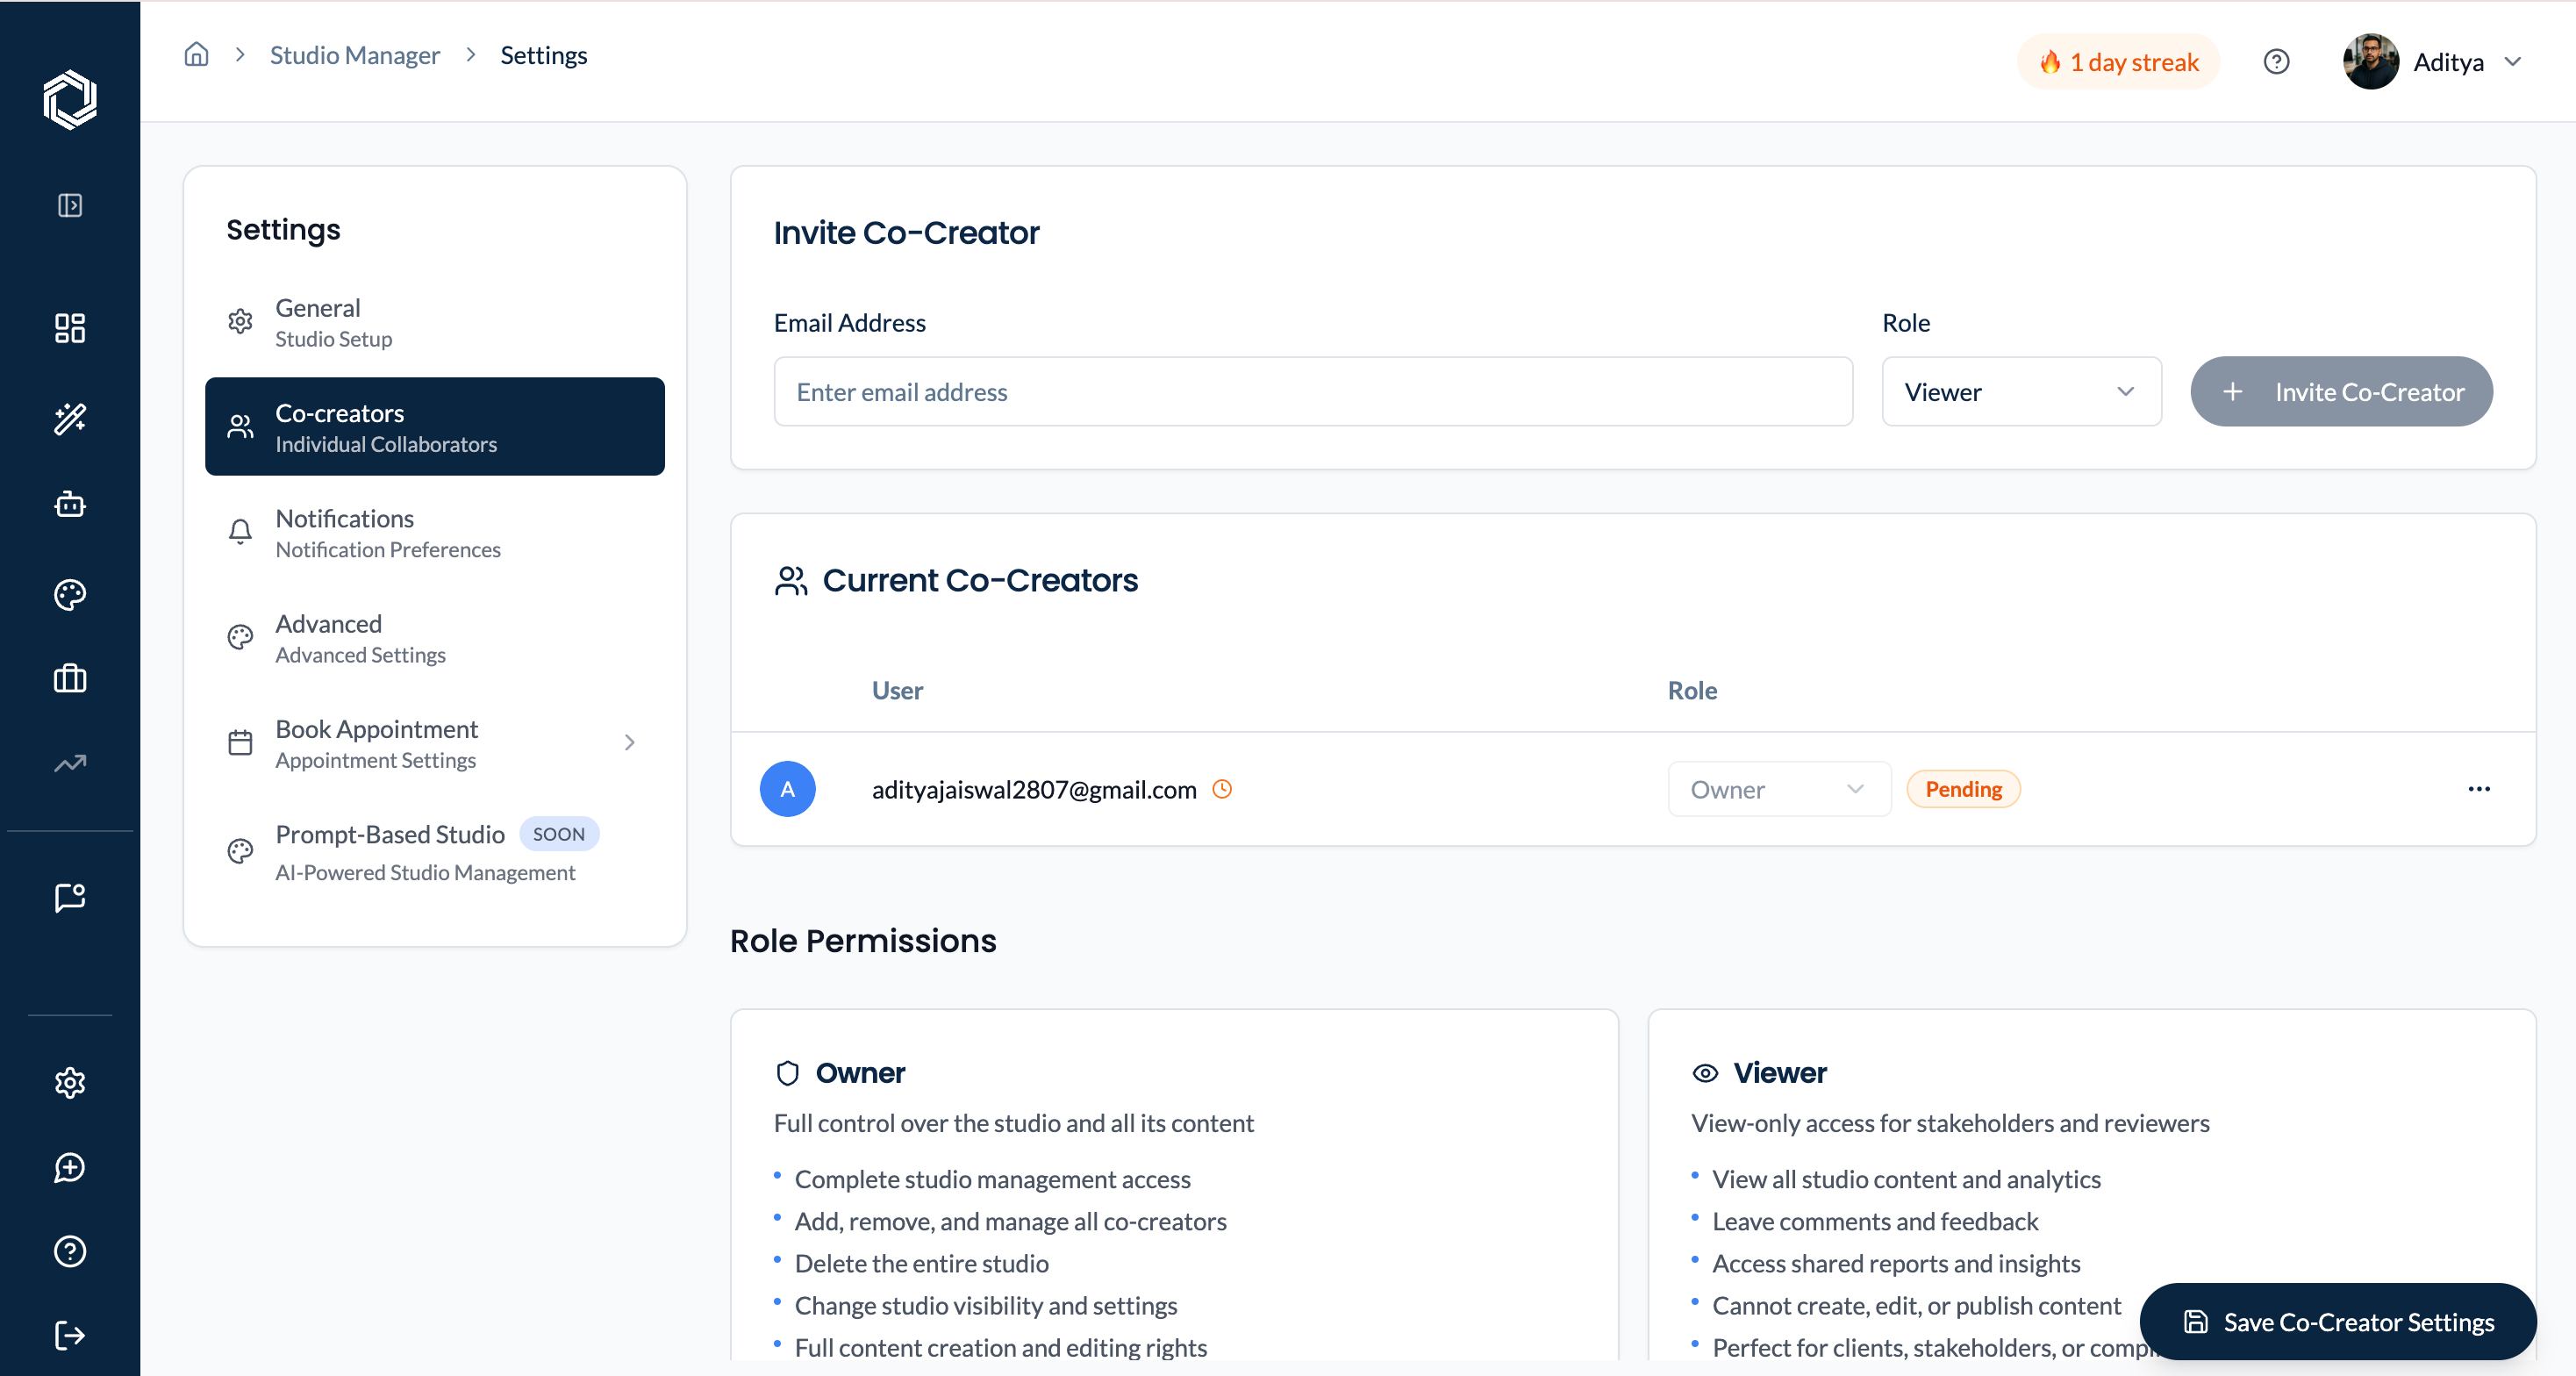The width and height of the screenshot is (2576, 1376).
Task: Open the dashboard grid icon in sidebar
Action: tap(70, 328)
